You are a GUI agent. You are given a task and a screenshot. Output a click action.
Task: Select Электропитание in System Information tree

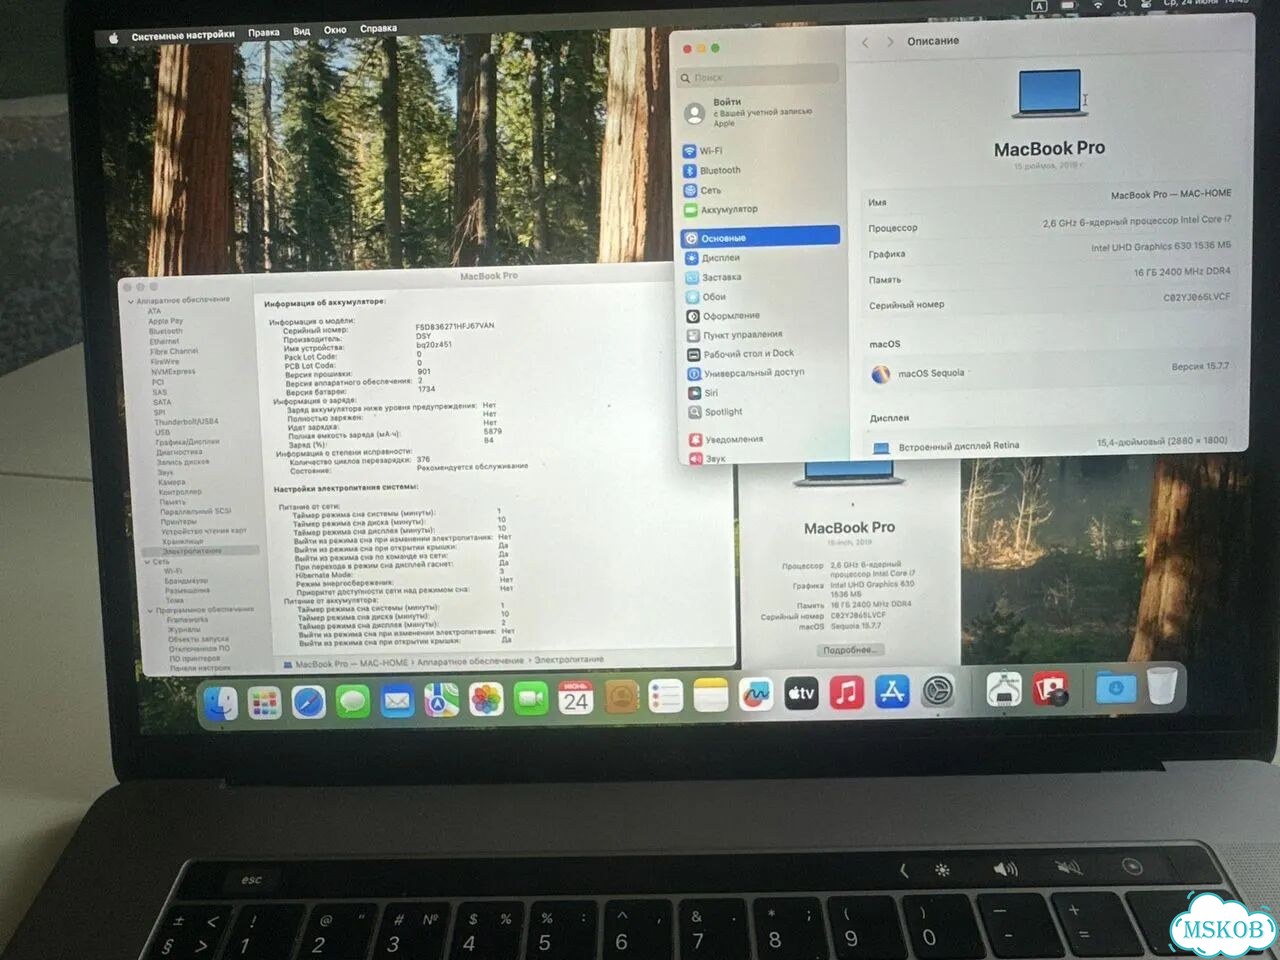click(193, 551)
